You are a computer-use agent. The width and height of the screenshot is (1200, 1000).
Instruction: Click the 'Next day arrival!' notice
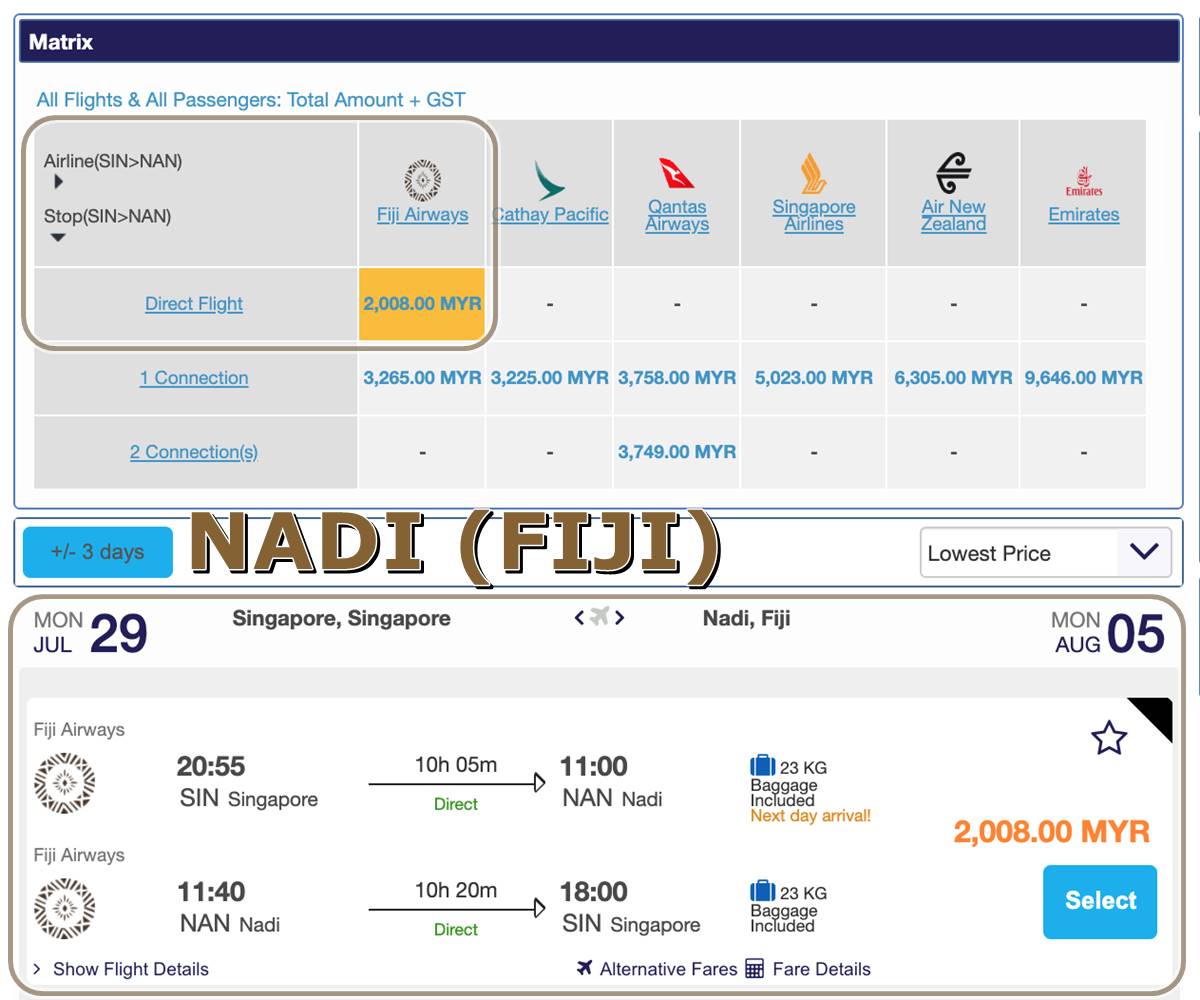811,816
